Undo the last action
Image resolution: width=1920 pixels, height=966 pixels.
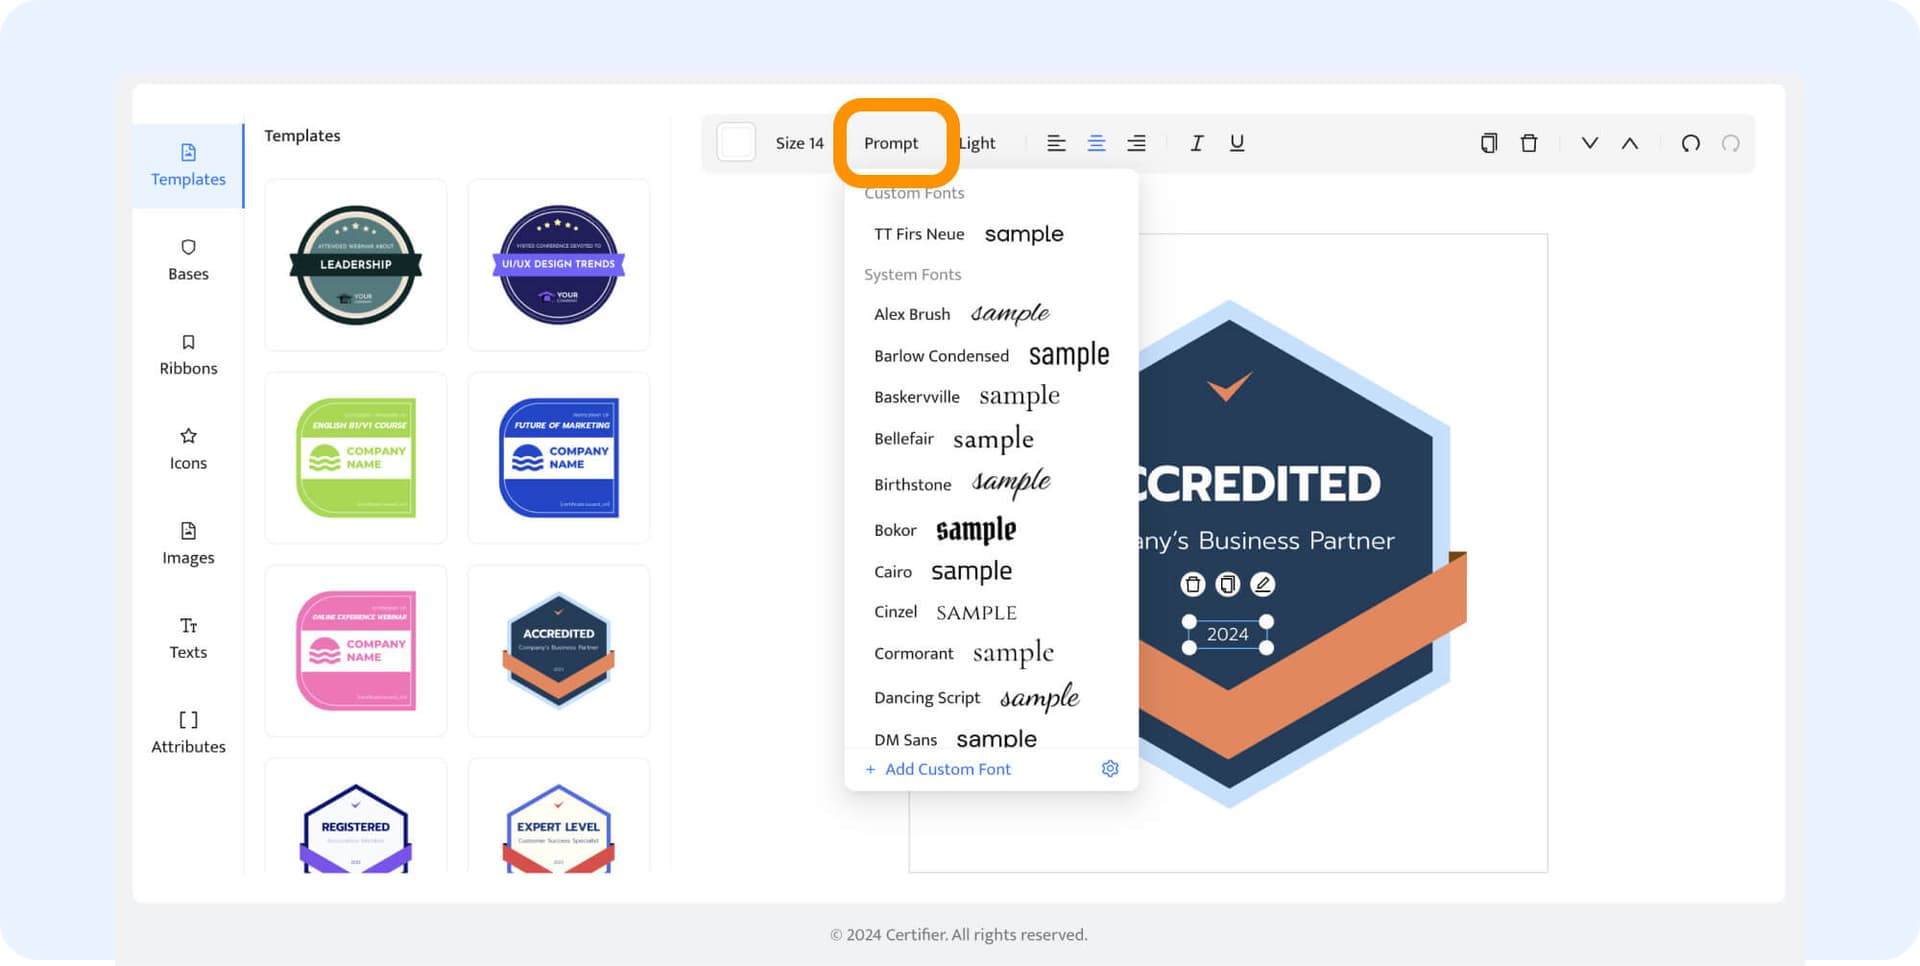1690,143
